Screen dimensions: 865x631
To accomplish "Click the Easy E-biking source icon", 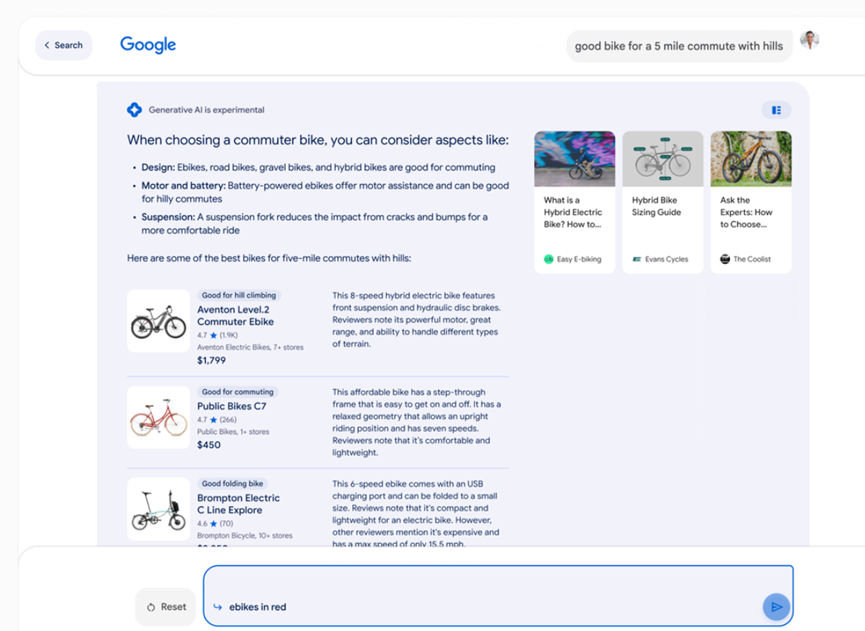I will pyautogui.click(x=548, y=259).
